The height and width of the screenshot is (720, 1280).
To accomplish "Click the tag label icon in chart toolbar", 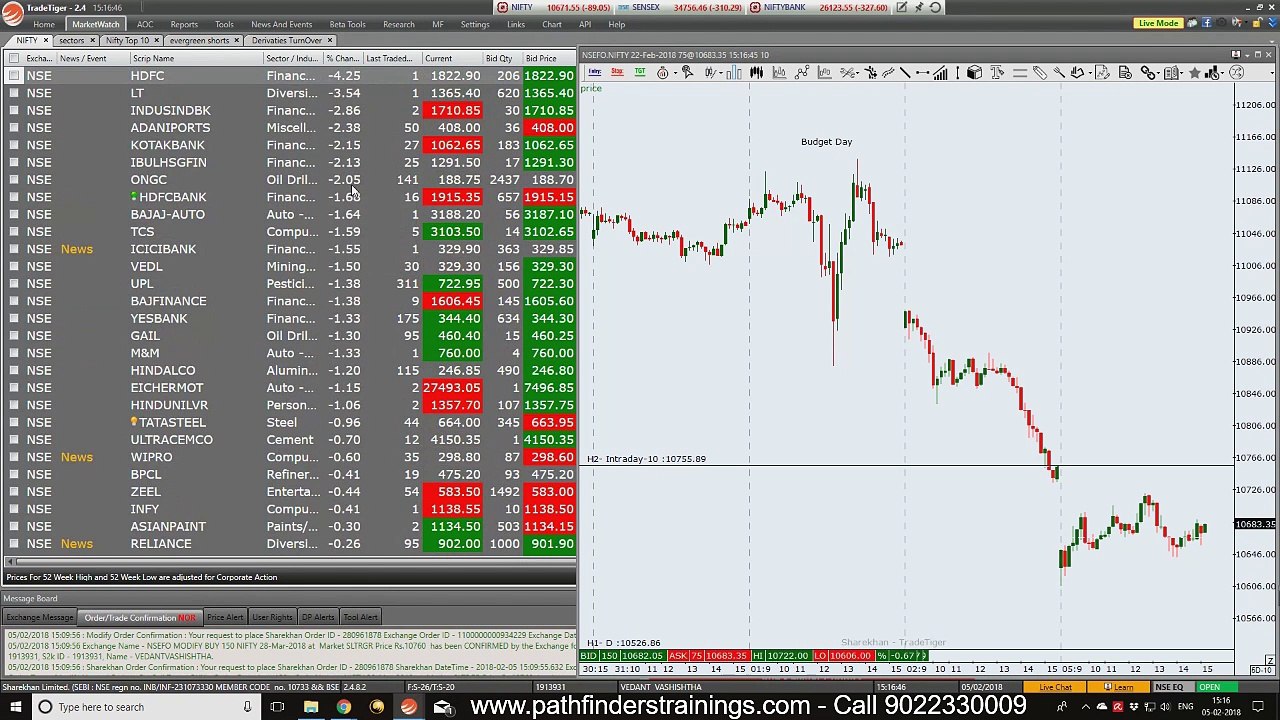I will point(1039,72).
